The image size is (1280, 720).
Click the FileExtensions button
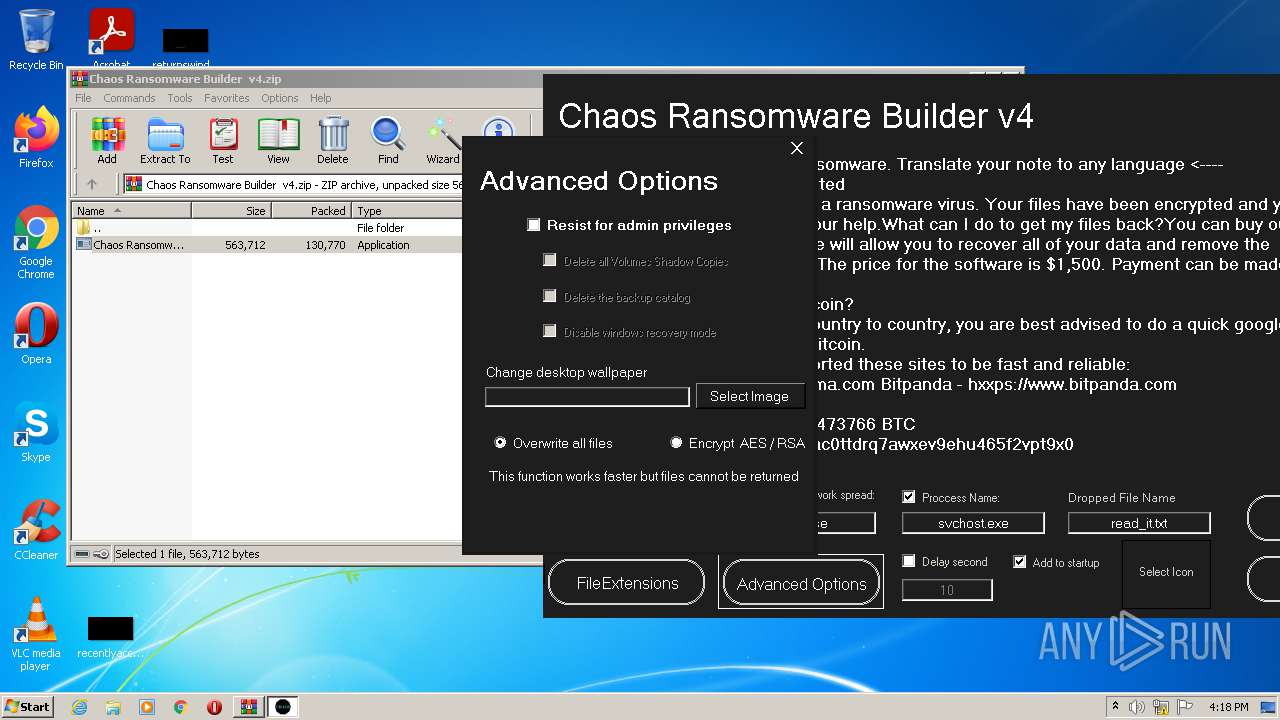pyautogui.click(x=627, y=583)
